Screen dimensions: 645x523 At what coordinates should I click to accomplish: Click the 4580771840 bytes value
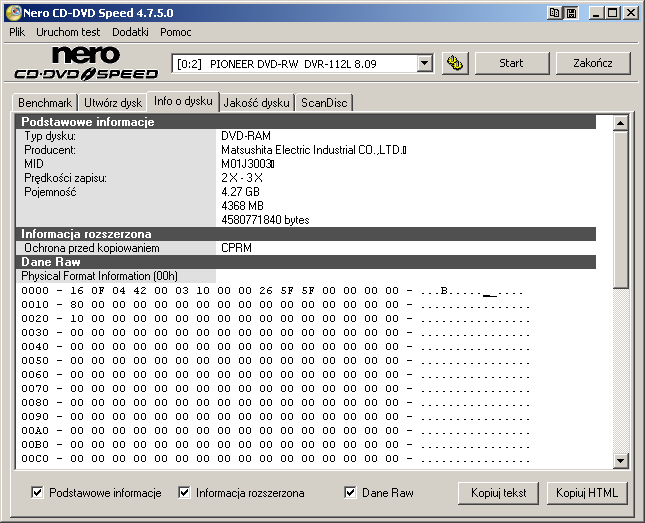tap(265, 220)
